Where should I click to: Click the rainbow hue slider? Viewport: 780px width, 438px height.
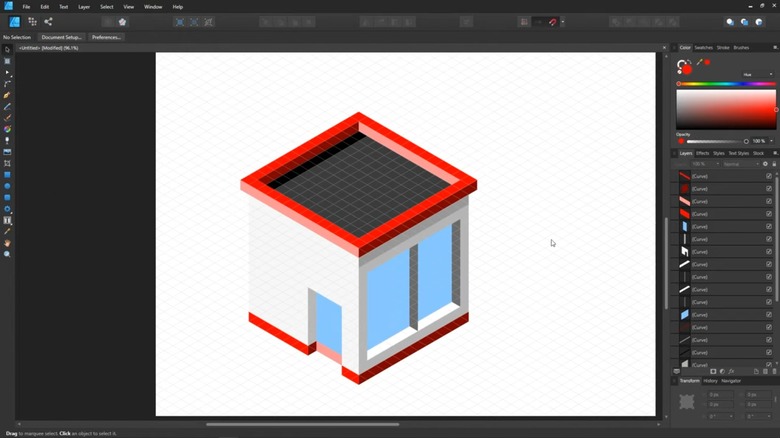pos(726,84)
